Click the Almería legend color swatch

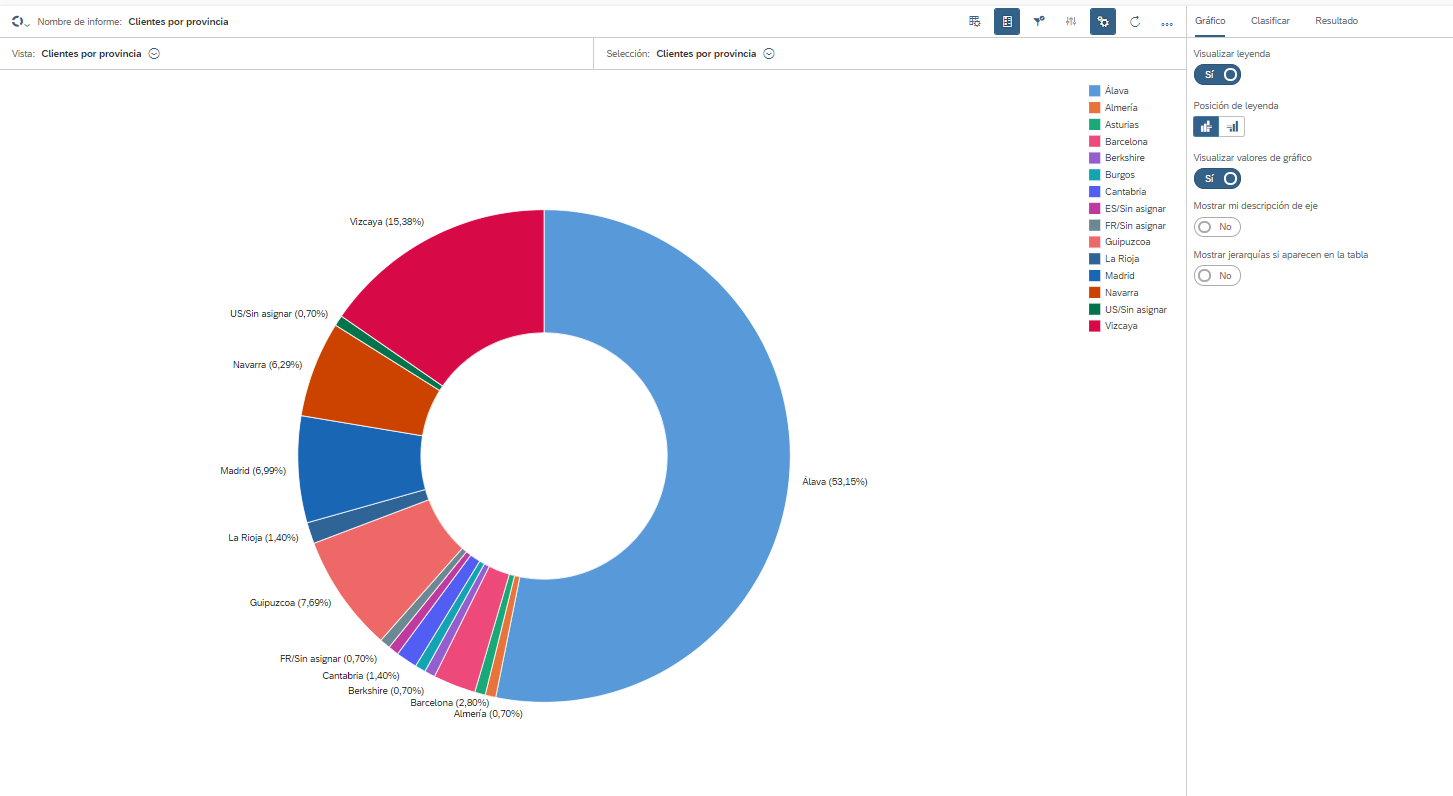tap(1094, 107)
